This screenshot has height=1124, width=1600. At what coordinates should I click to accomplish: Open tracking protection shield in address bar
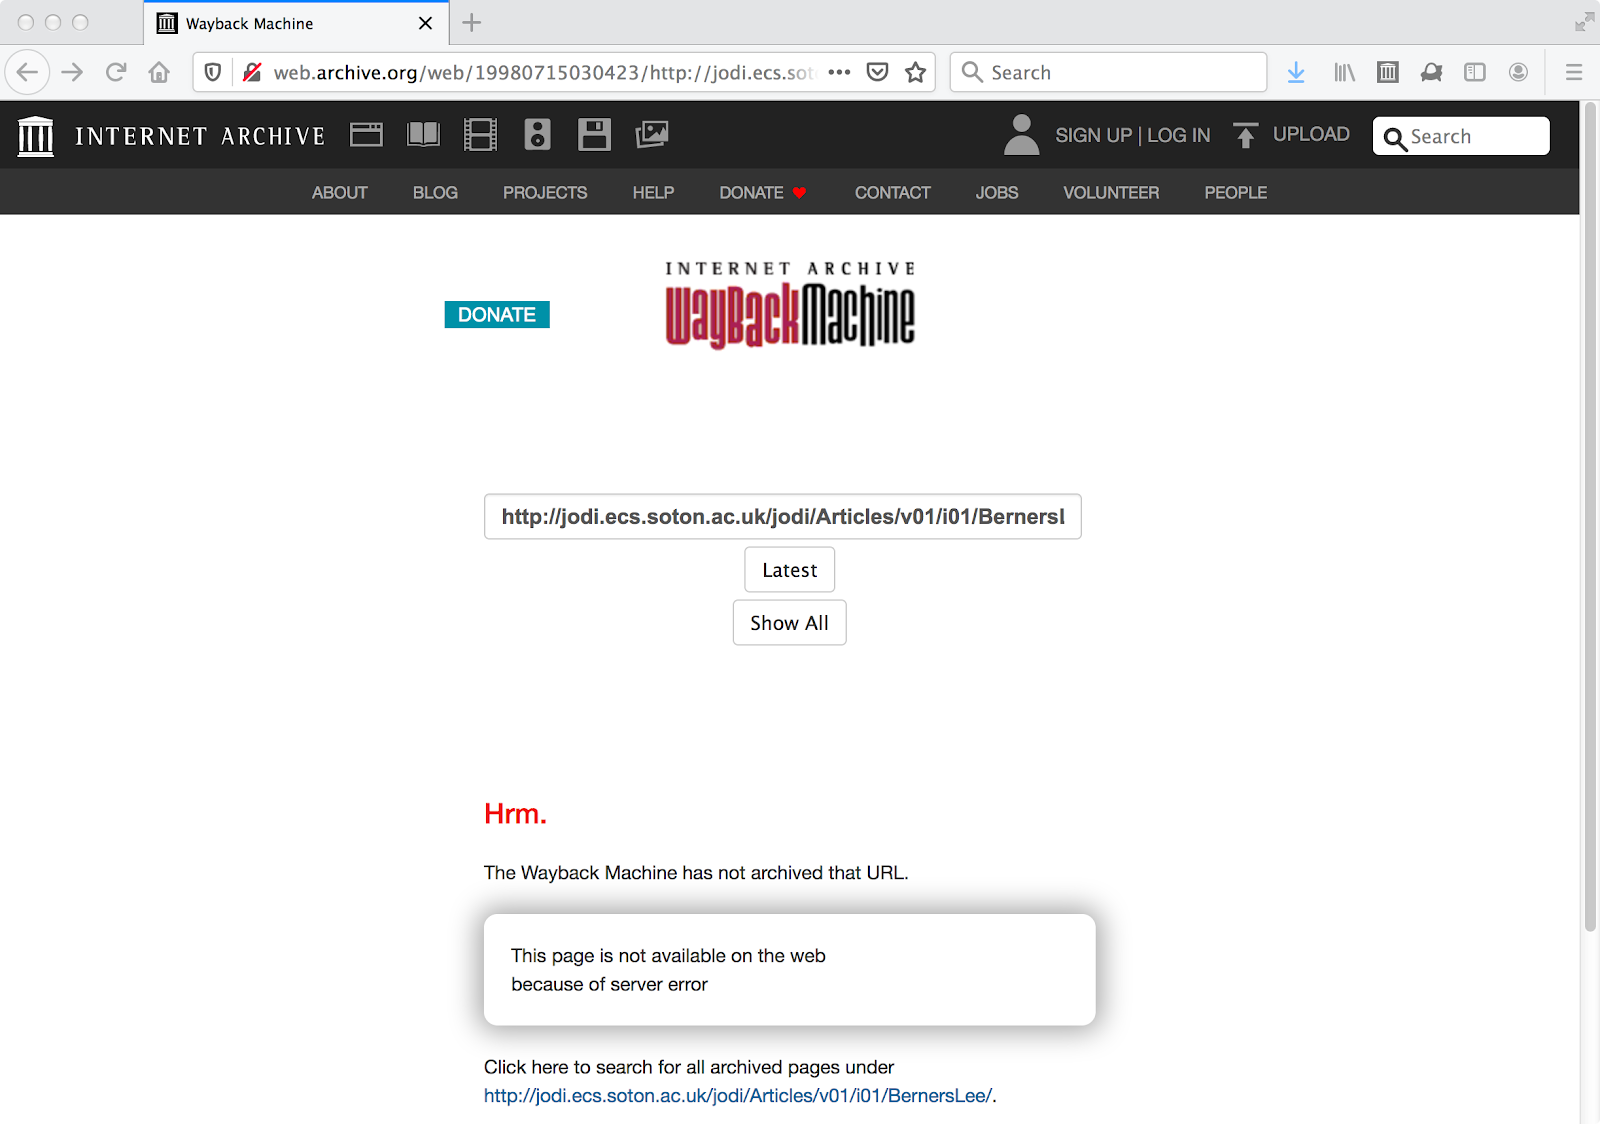click(x=213, y=72)
